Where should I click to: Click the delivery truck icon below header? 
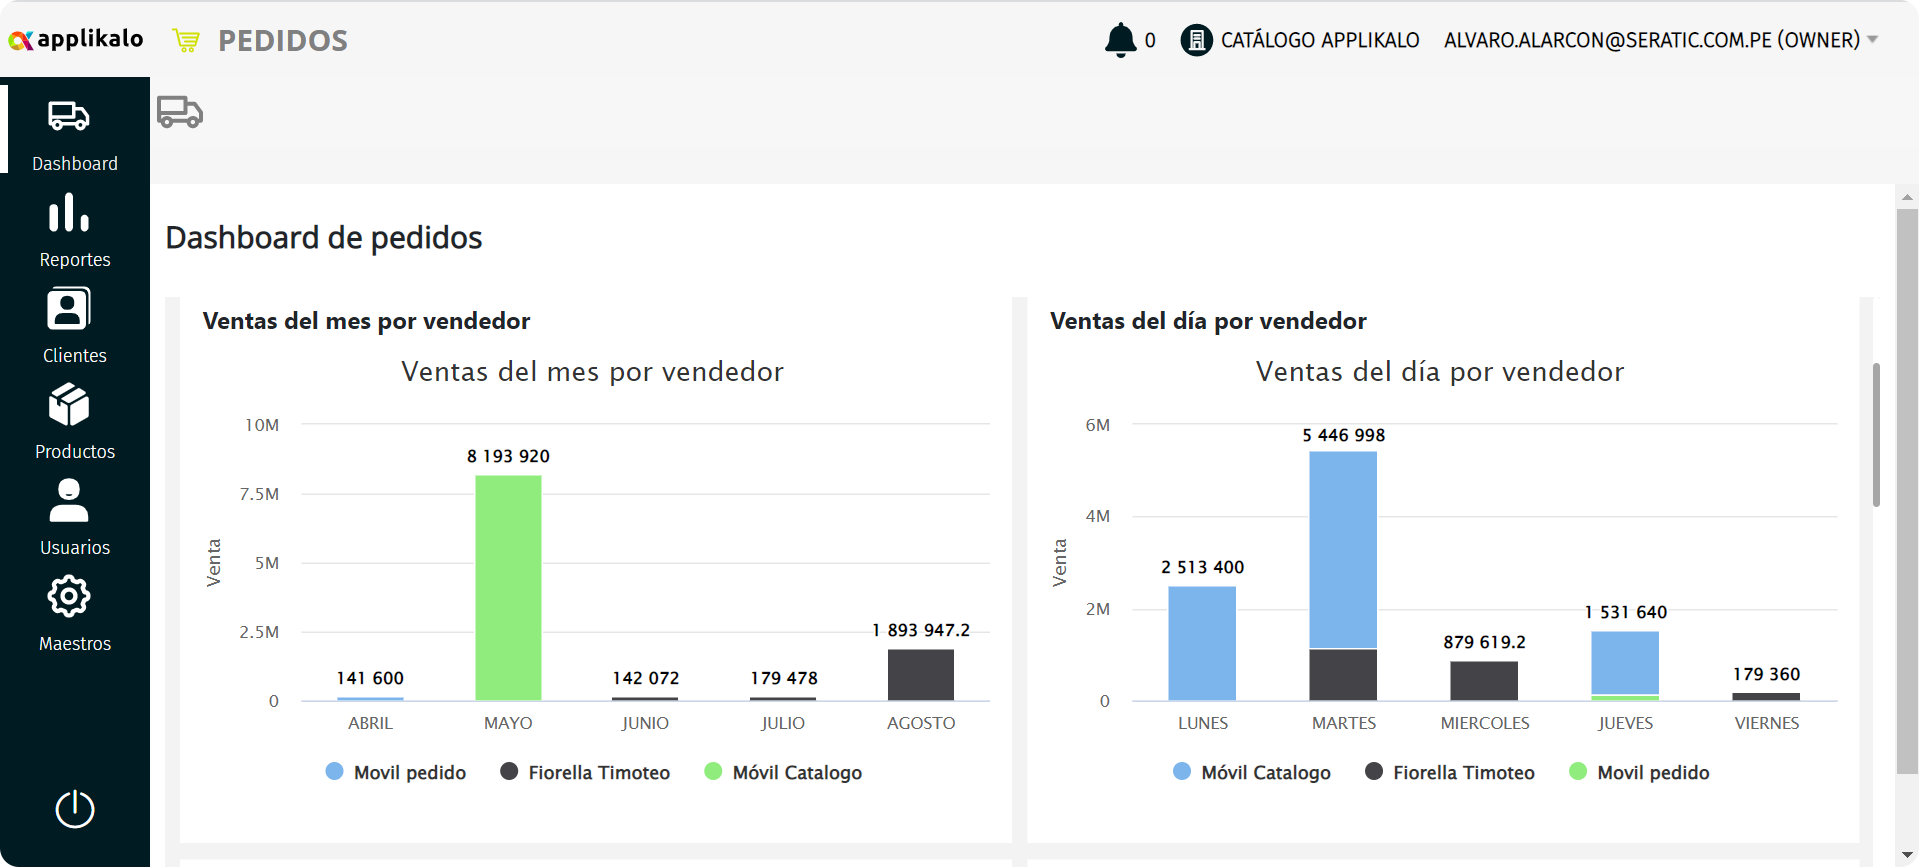click(180, 112)
